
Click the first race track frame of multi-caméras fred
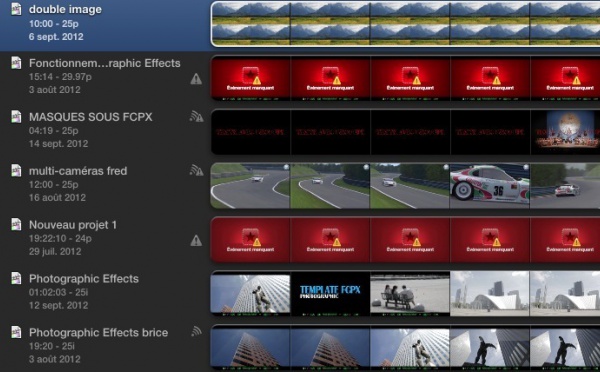coord(250,186)
